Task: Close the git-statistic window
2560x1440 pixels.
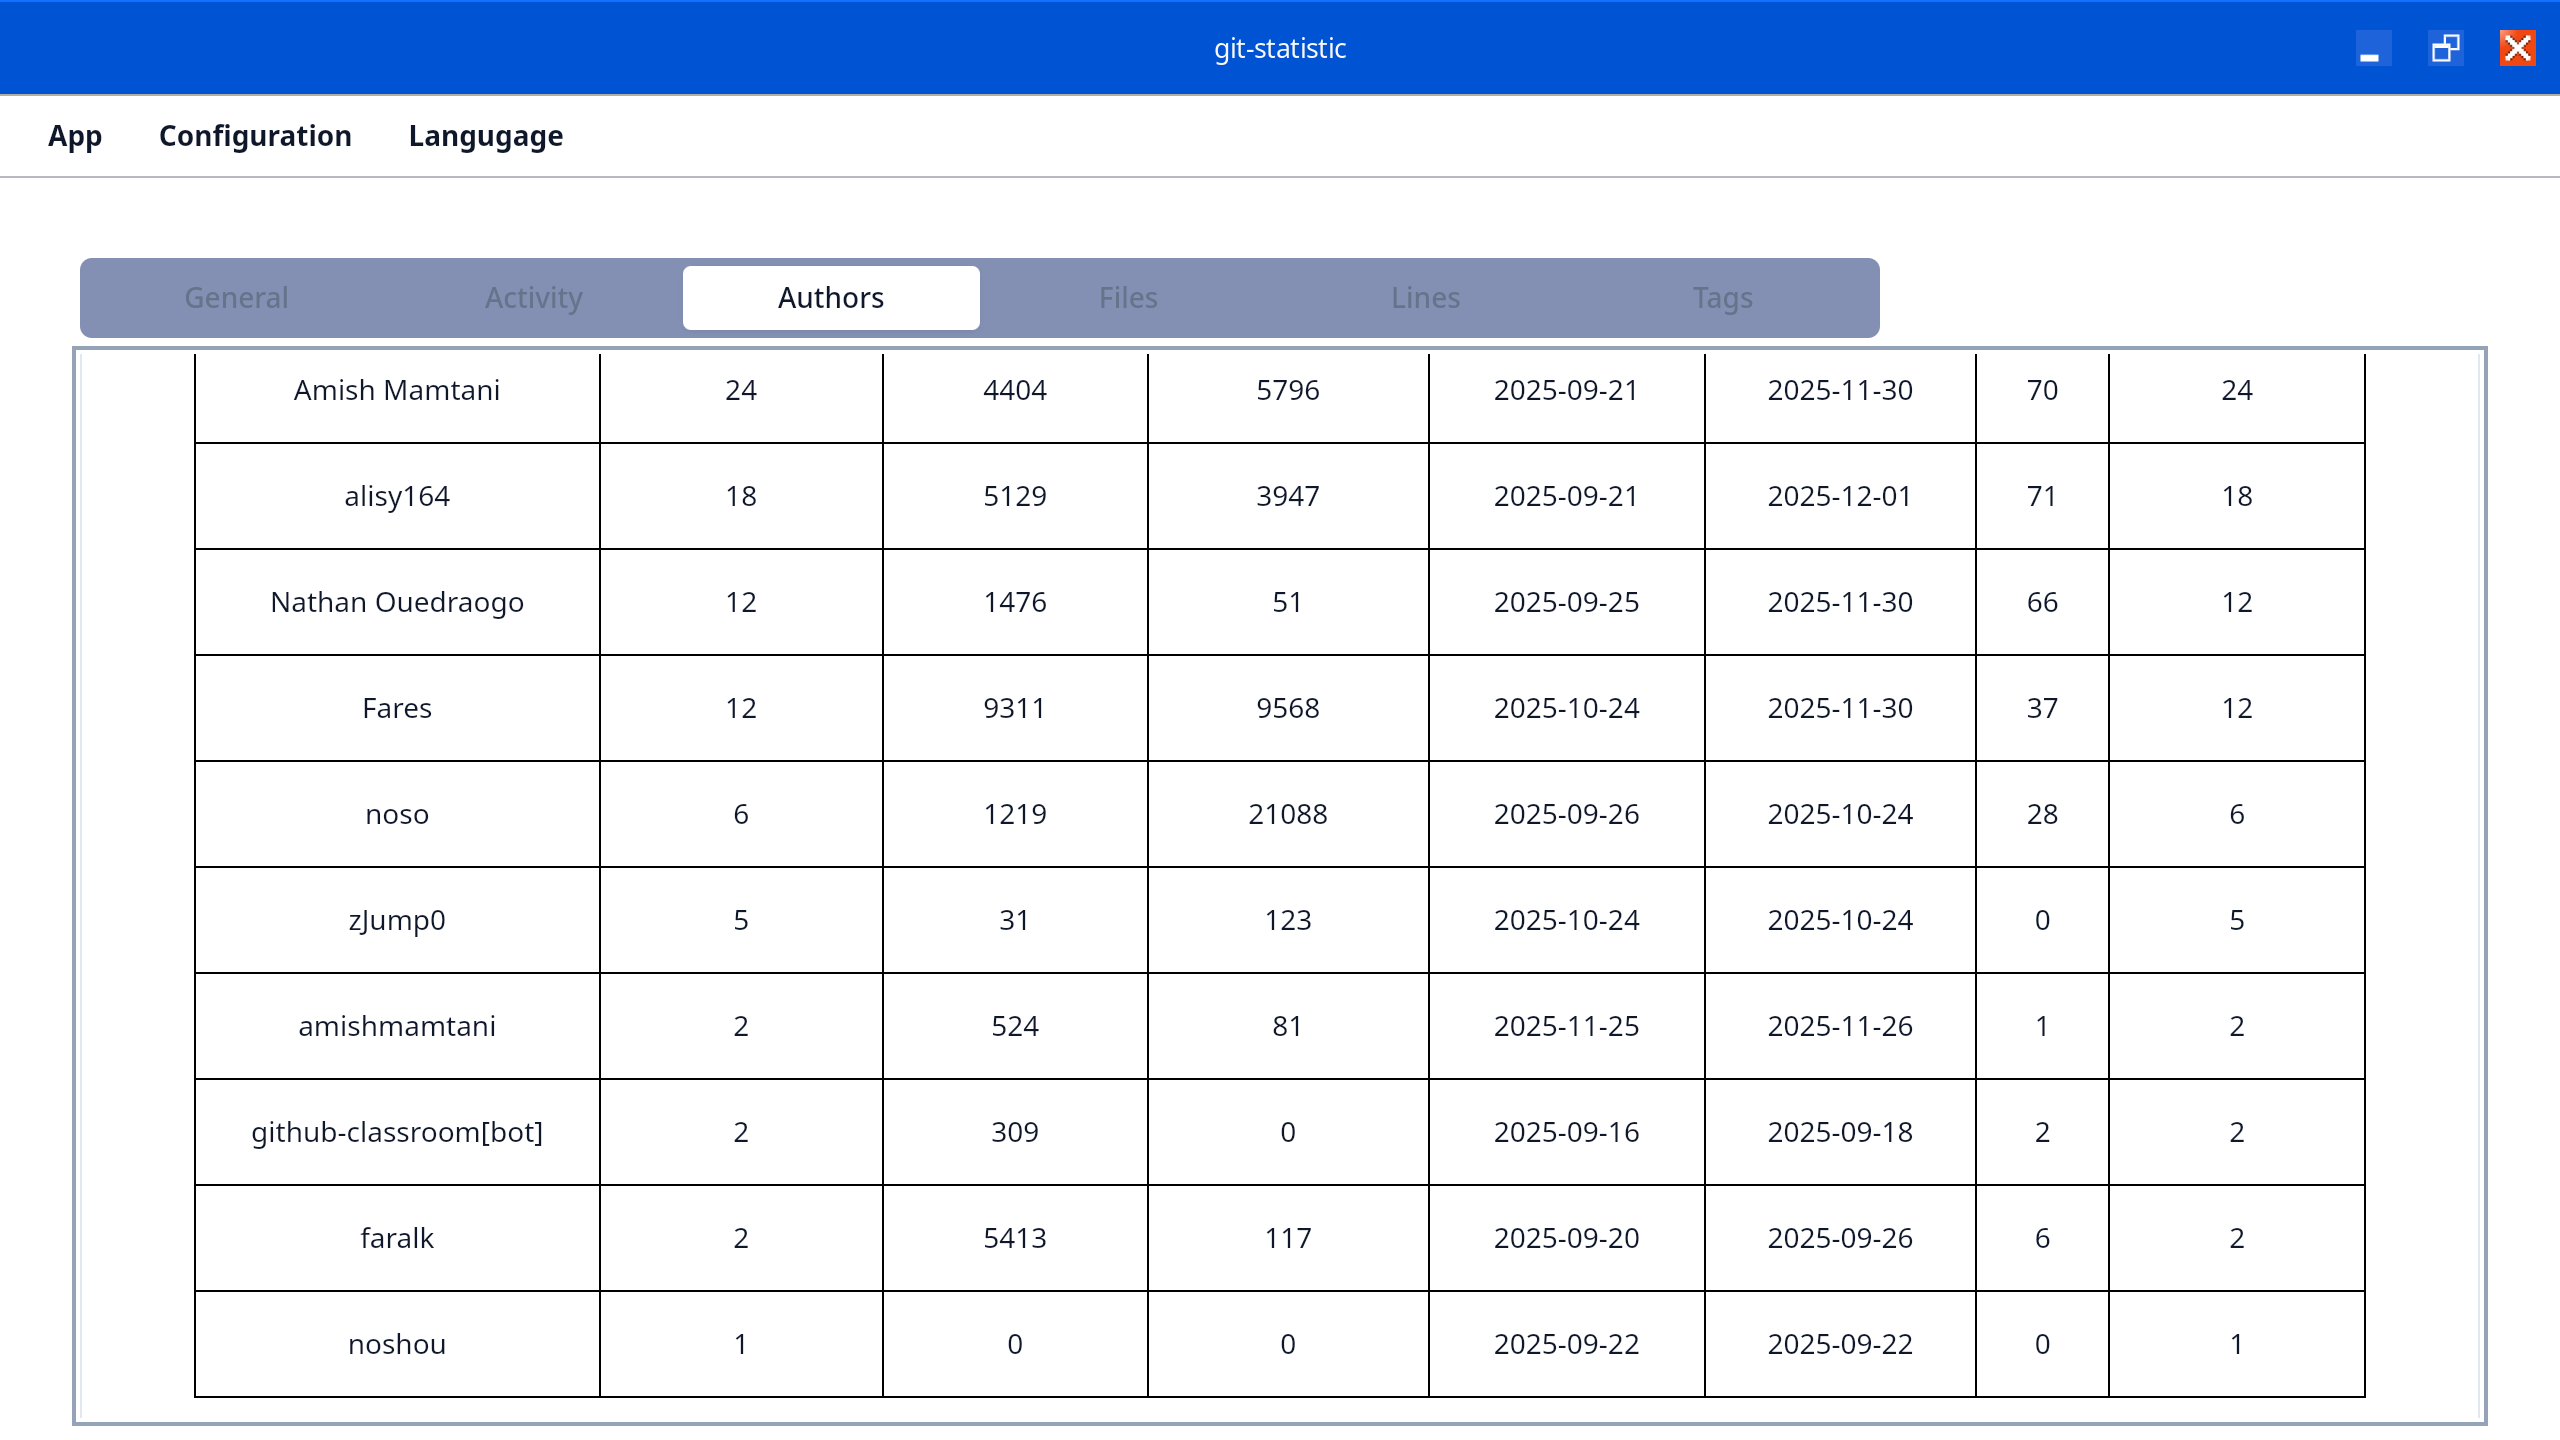Action: 2517,48
